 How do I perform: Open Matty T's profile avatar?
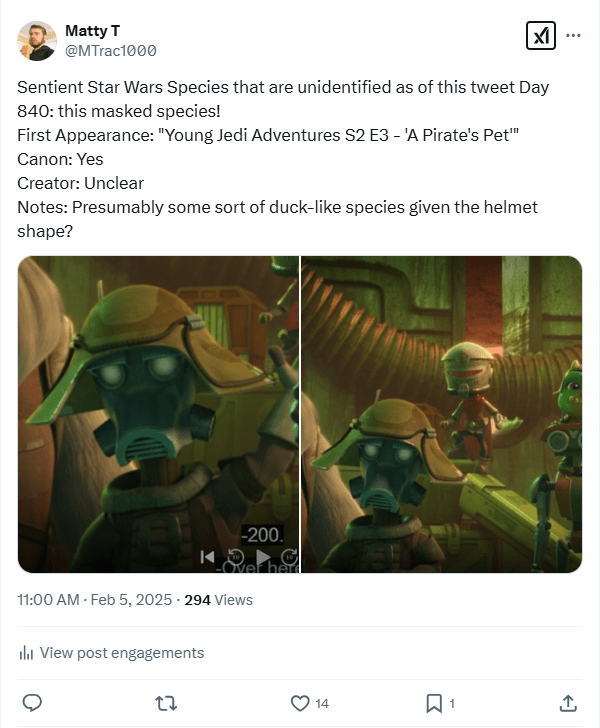(x=37, y=40)
